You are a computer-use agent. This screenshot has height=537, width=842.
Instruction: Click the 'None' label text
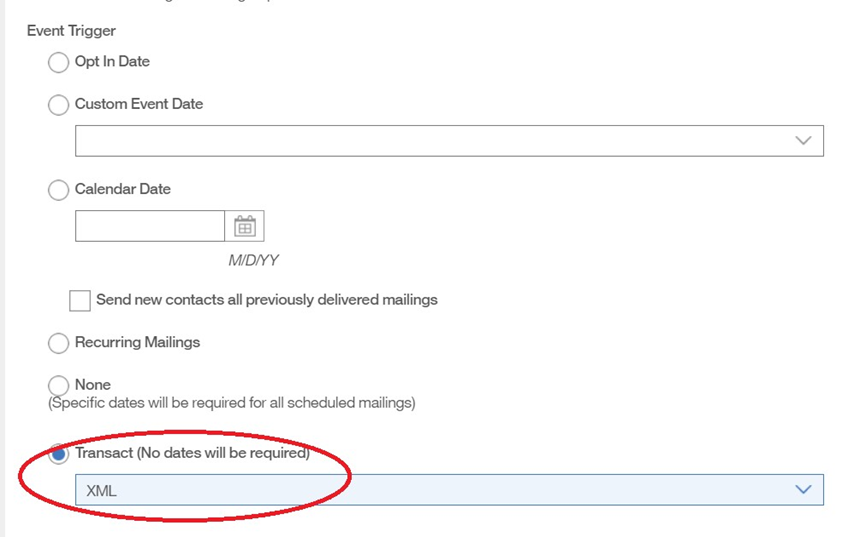click(x=93, y=385)
